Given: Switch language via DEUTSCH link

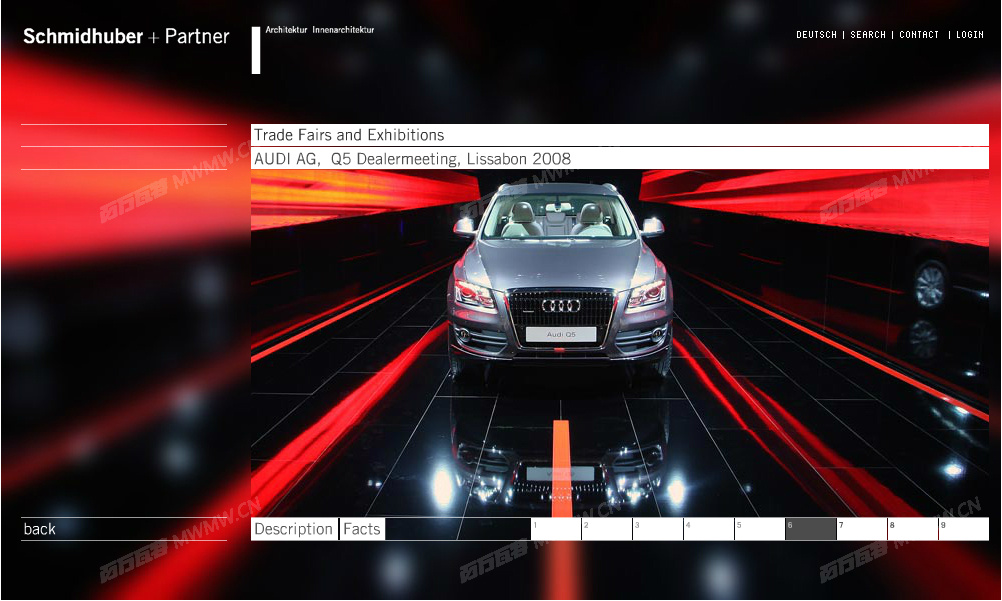Looking at the screenshot, I should coord(816,35).
